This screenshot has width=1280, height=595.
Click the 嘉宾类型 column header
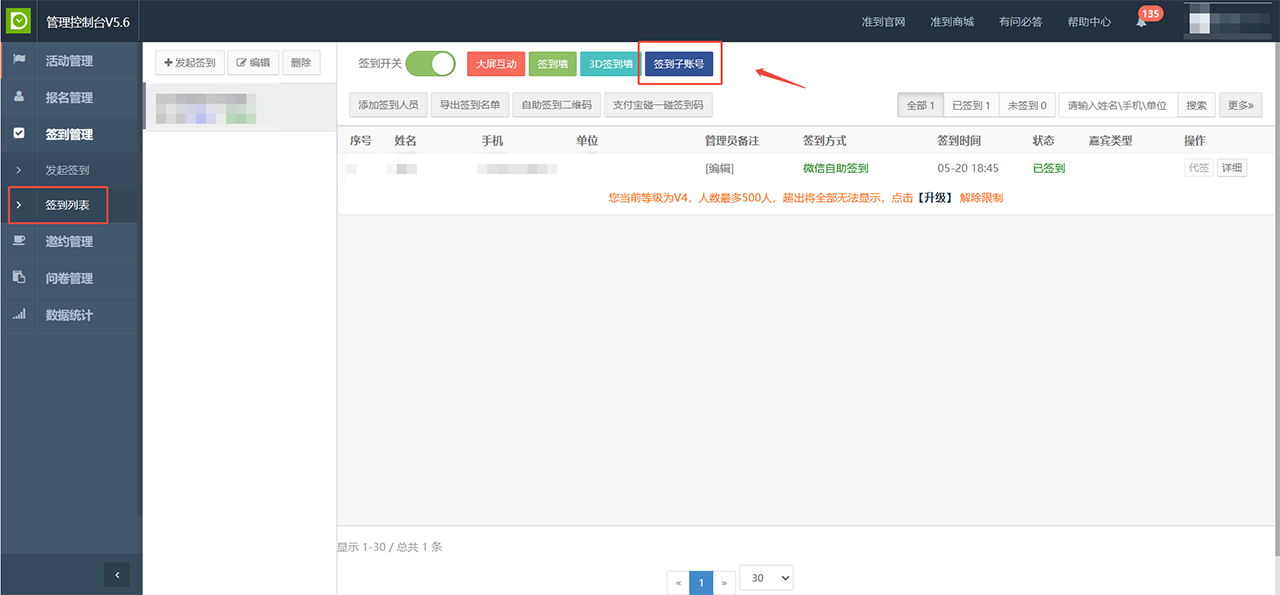[x=1111, y=141]
